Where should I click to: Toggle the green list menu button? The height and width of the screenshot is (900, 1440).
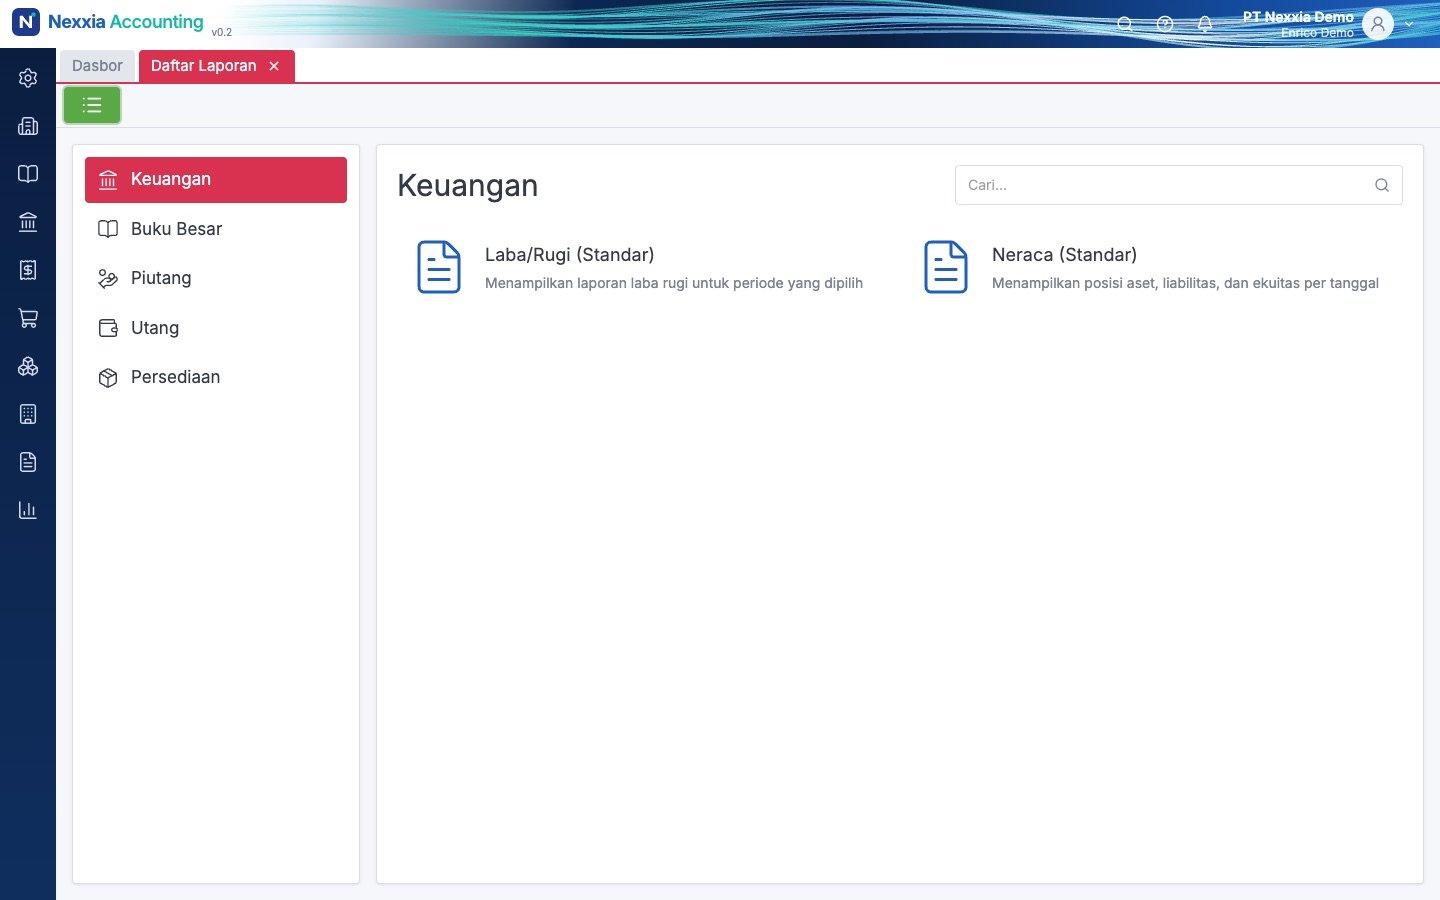92,105
